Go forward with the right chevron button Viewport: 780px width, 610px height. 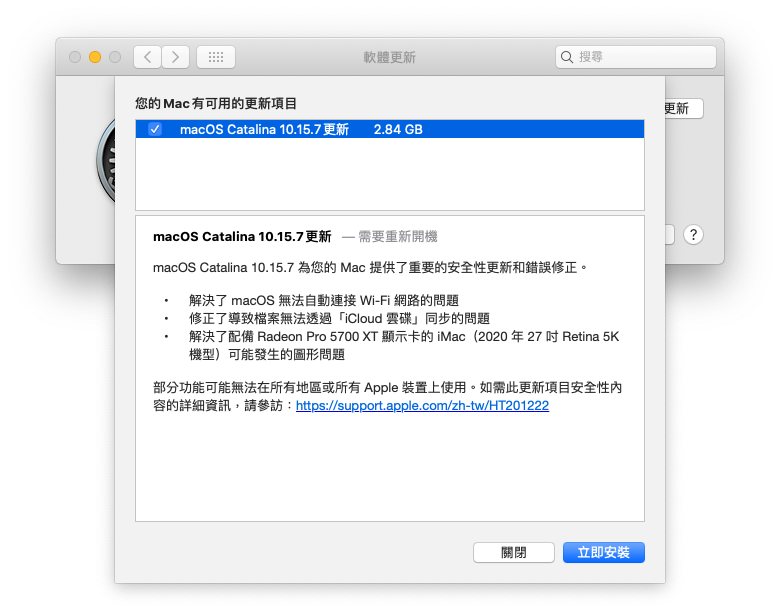click(175, 57)
